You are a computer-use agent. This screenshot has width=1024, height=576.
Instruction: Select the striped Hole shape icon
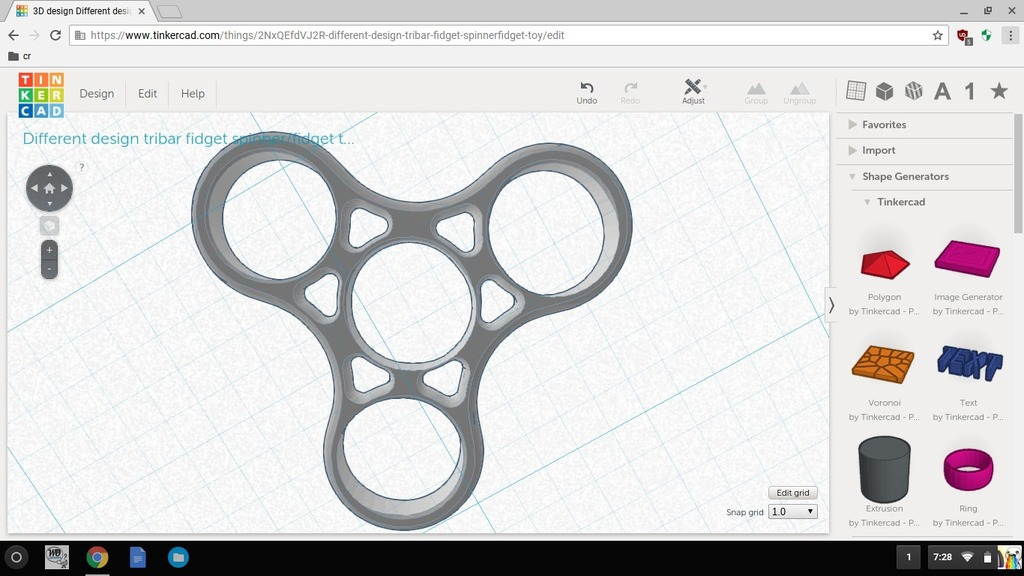(913, 90)
